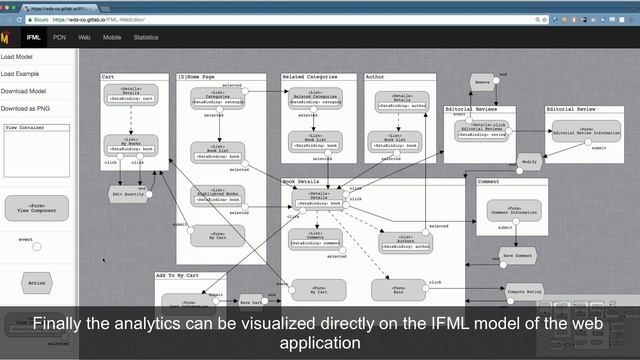Select the Editorial Review Information form
Screen dimensions: 640x360
click(586, 131)
